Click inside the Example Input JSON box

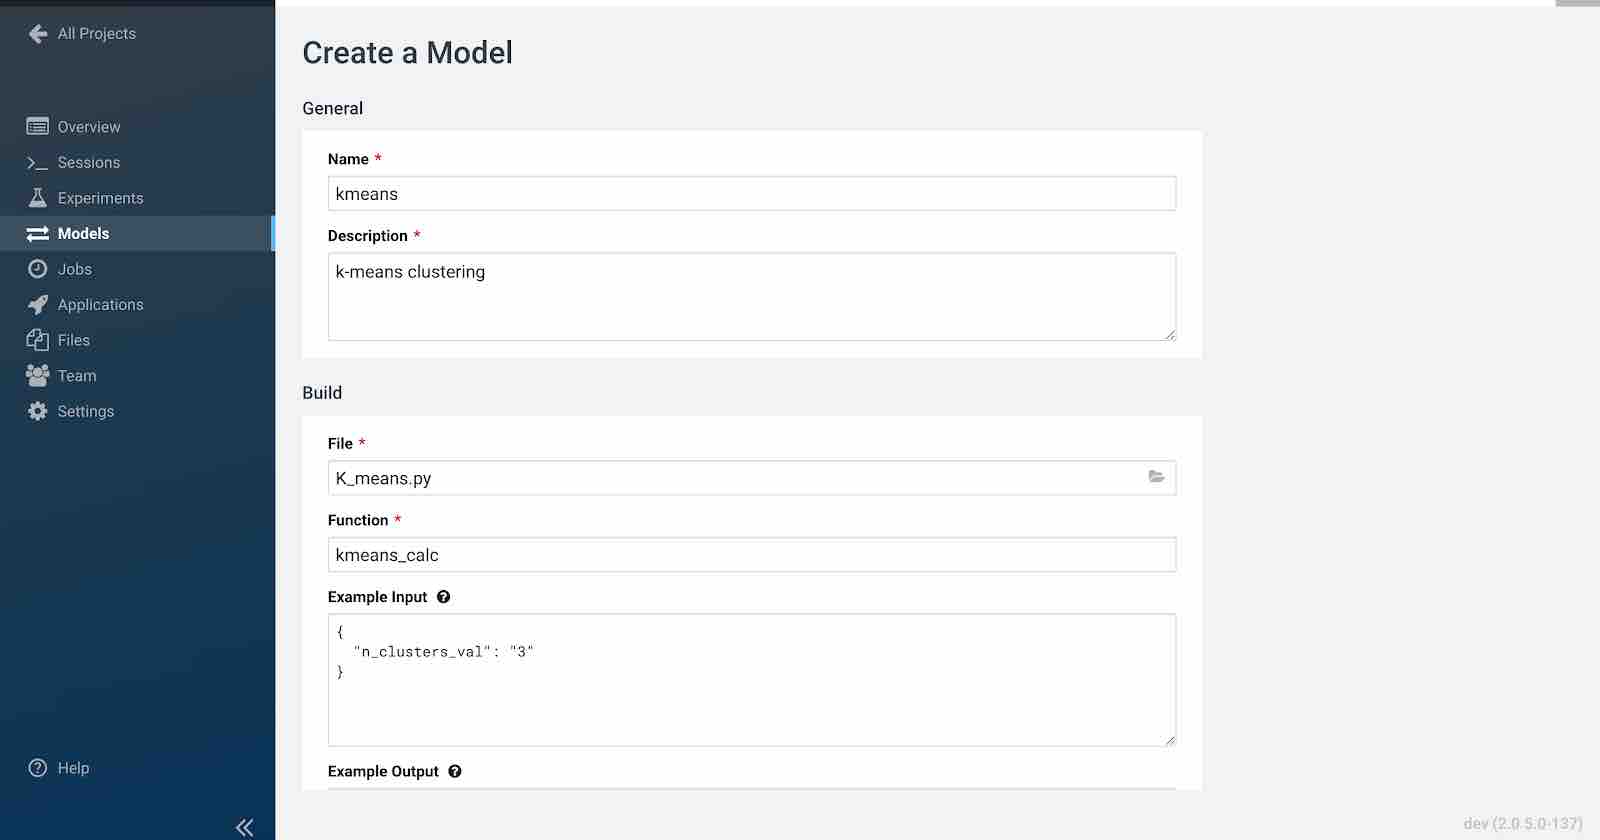point(752,680)
